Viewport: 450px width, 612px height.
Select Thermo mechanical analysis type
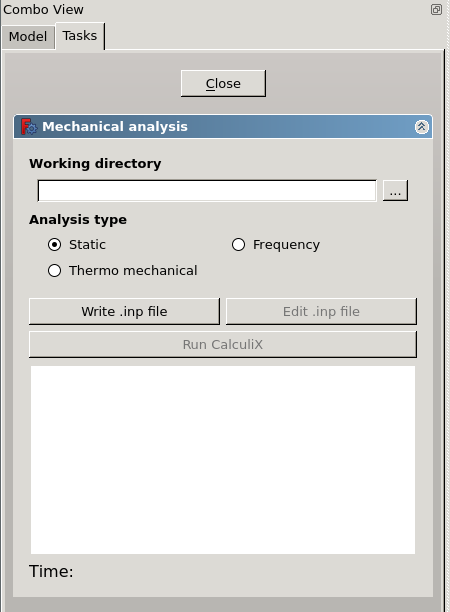click(123, 270)
